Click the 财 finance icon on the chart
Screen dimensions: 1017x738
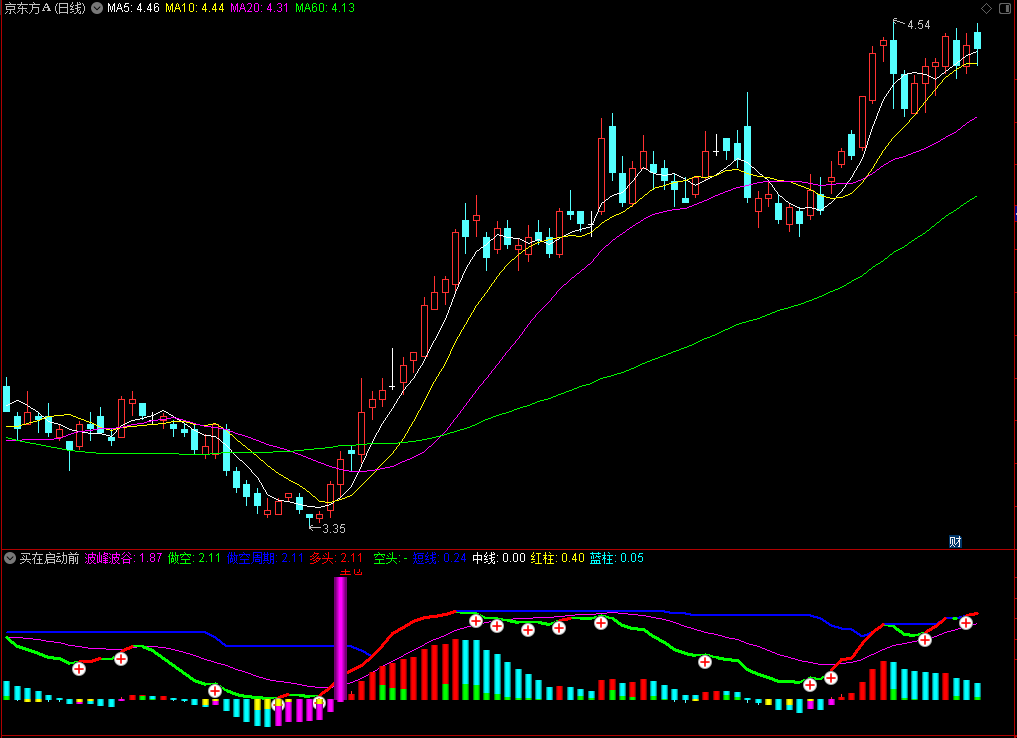click(x=955, y=542)
